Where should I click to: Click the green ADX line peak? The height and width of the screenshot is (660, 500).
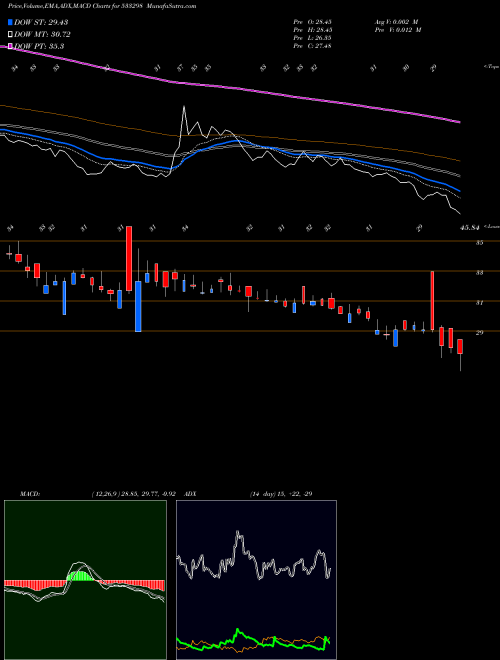click(239, 631)
